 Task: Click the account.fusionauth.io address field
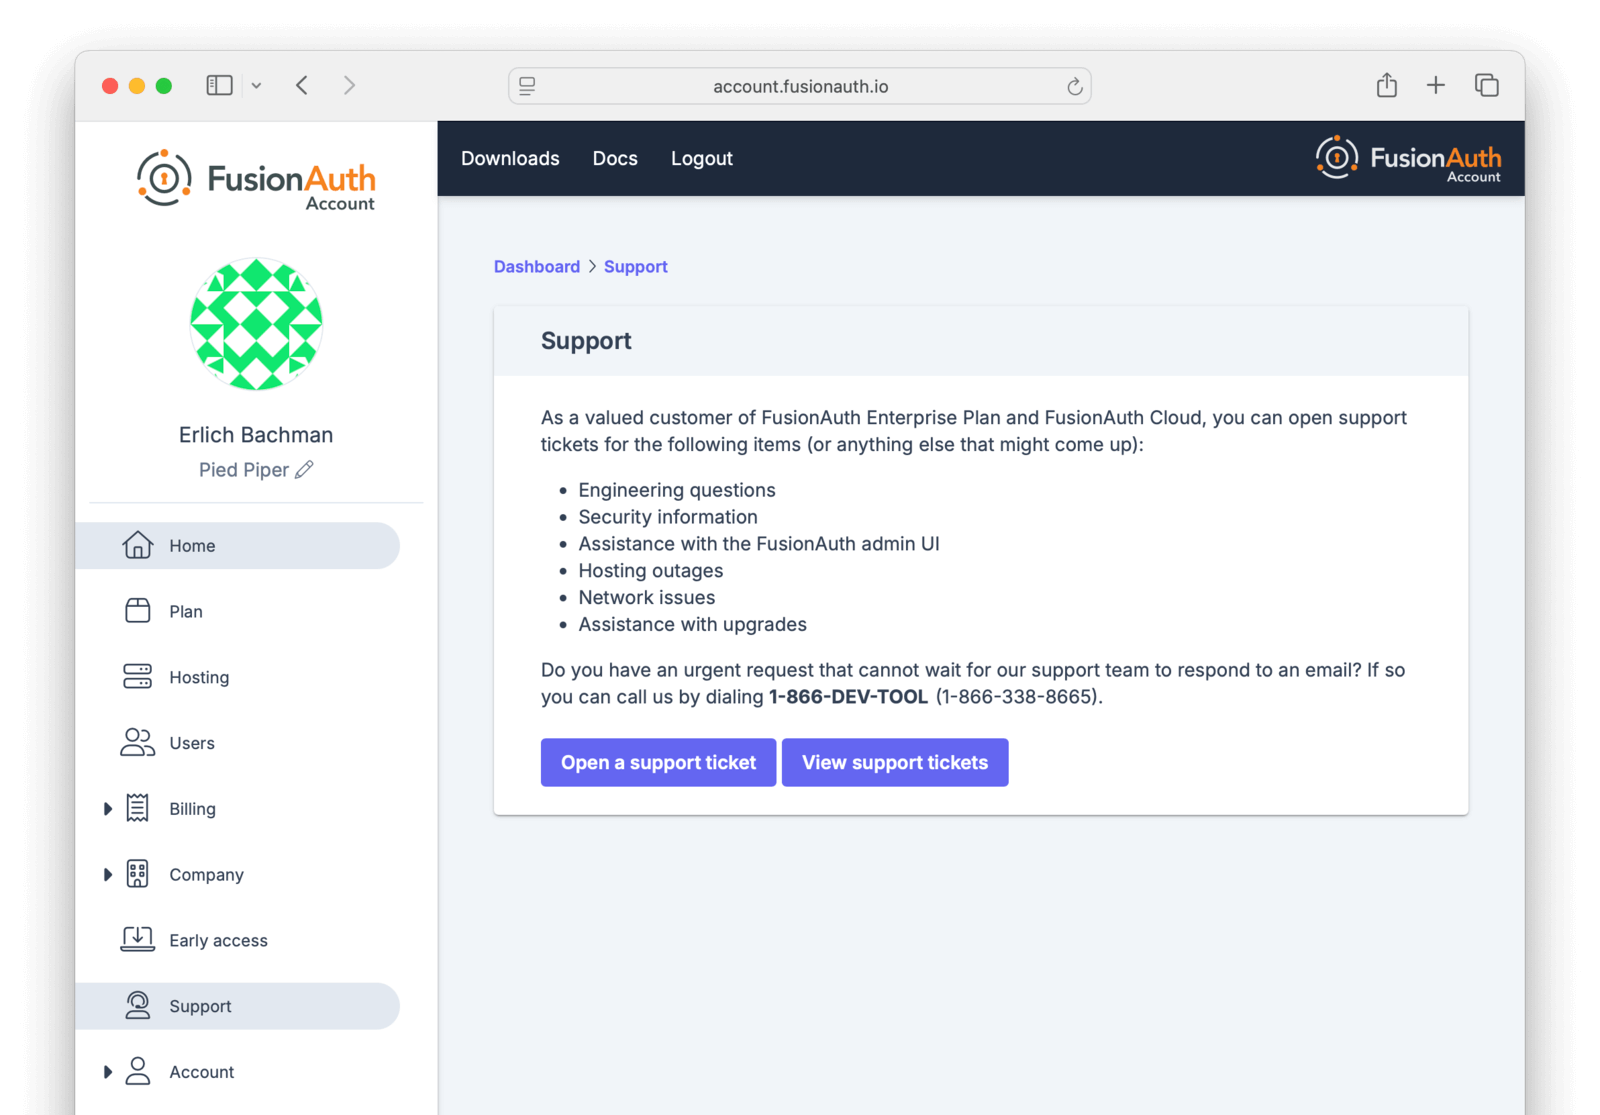tap(800, 87)
